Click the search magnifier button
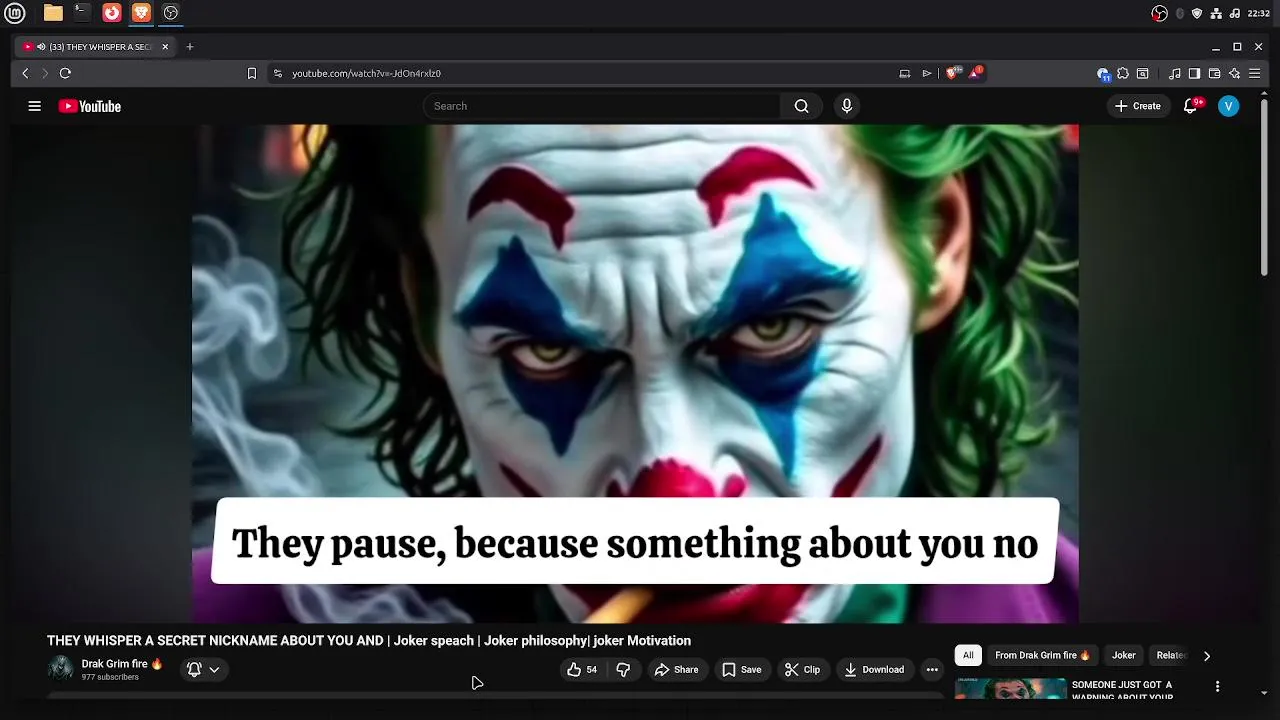 [801, 106]
